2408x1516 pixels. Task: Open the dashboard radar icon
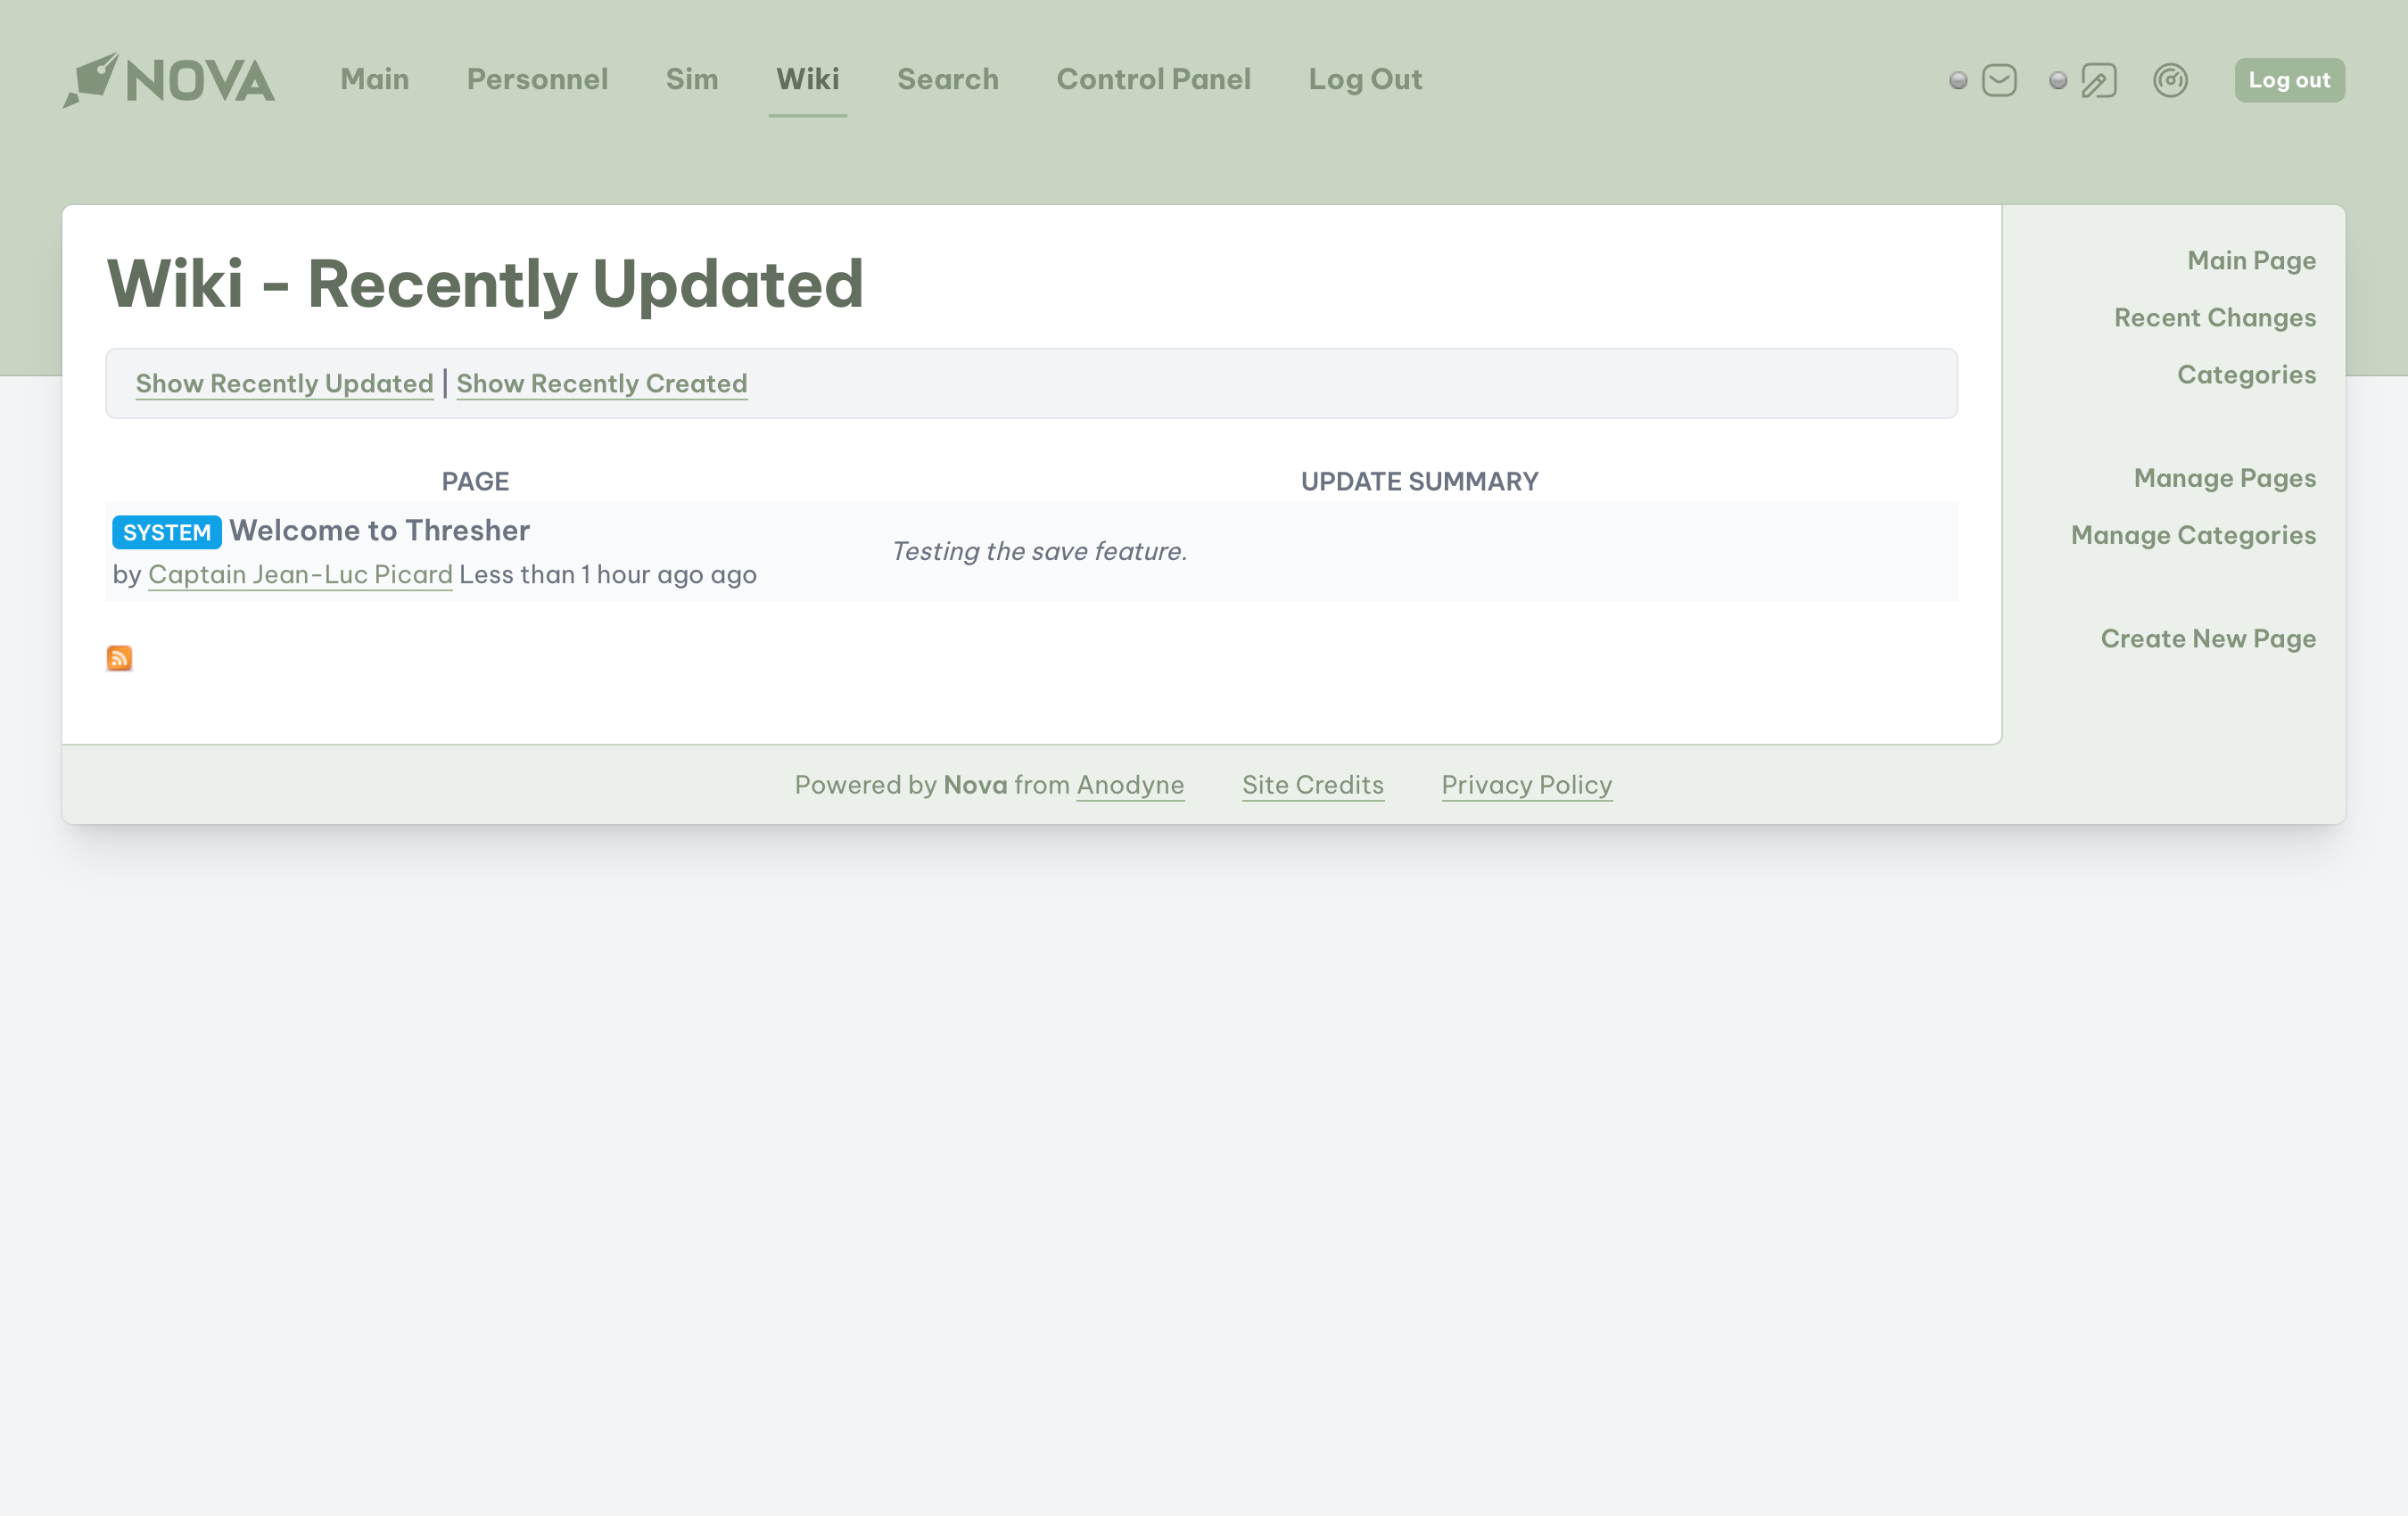click(x=2170, y=80)
